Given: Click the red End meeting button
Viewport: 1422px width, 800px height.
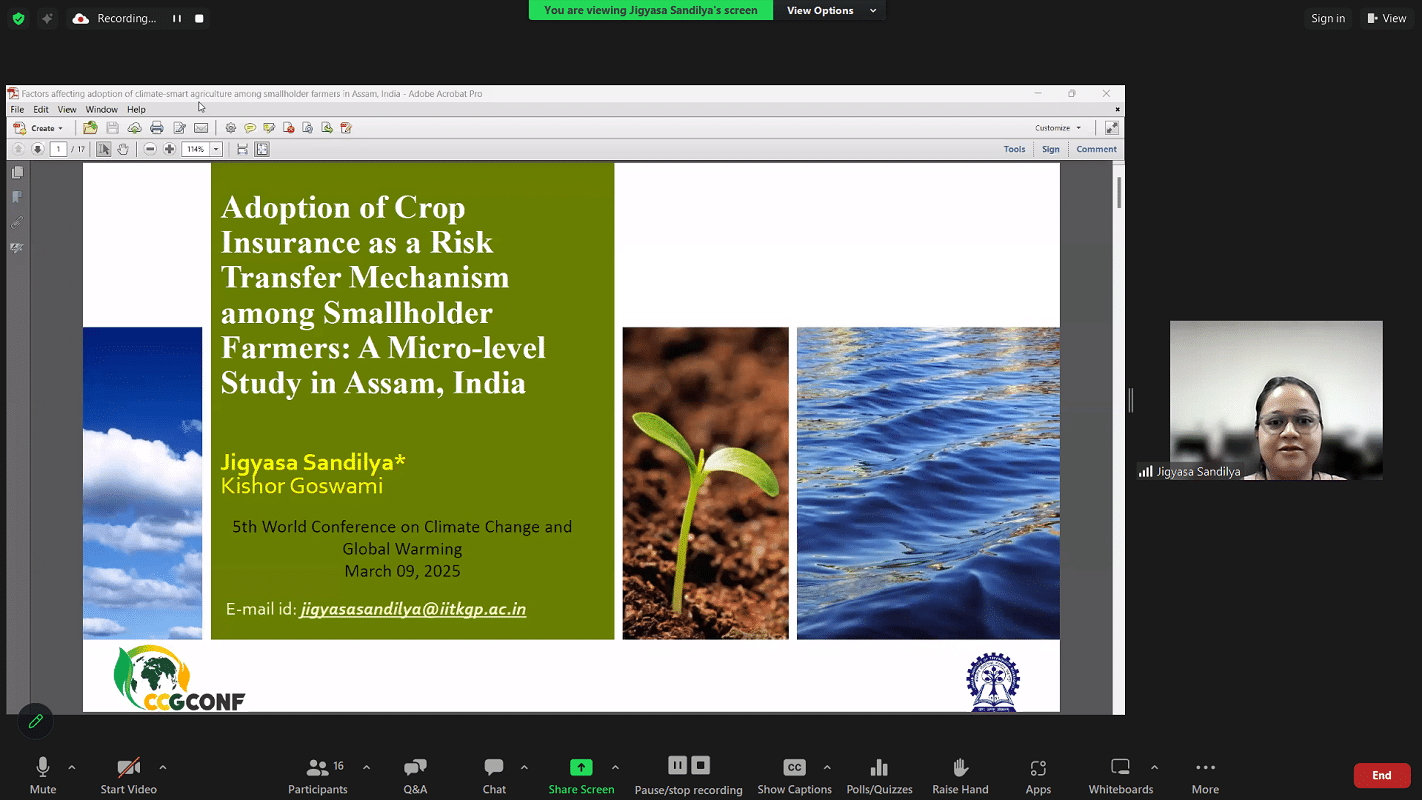Looking at the screenshot, I should [1381, 775].
